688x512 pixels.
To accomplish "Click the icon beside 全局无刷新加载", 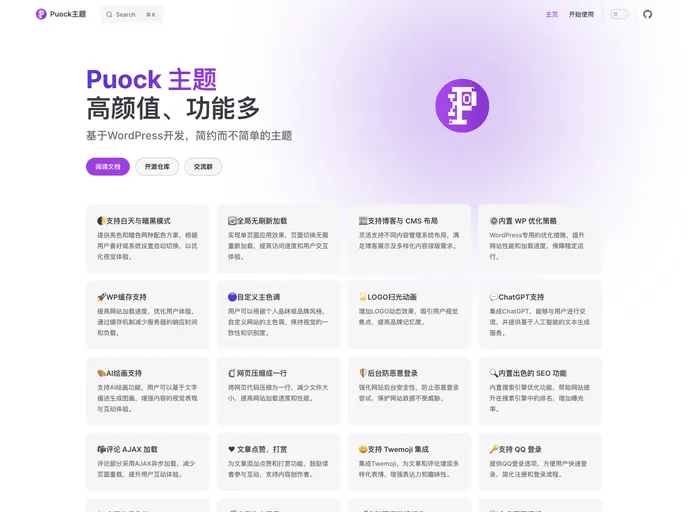I will [x=232, y=221].
